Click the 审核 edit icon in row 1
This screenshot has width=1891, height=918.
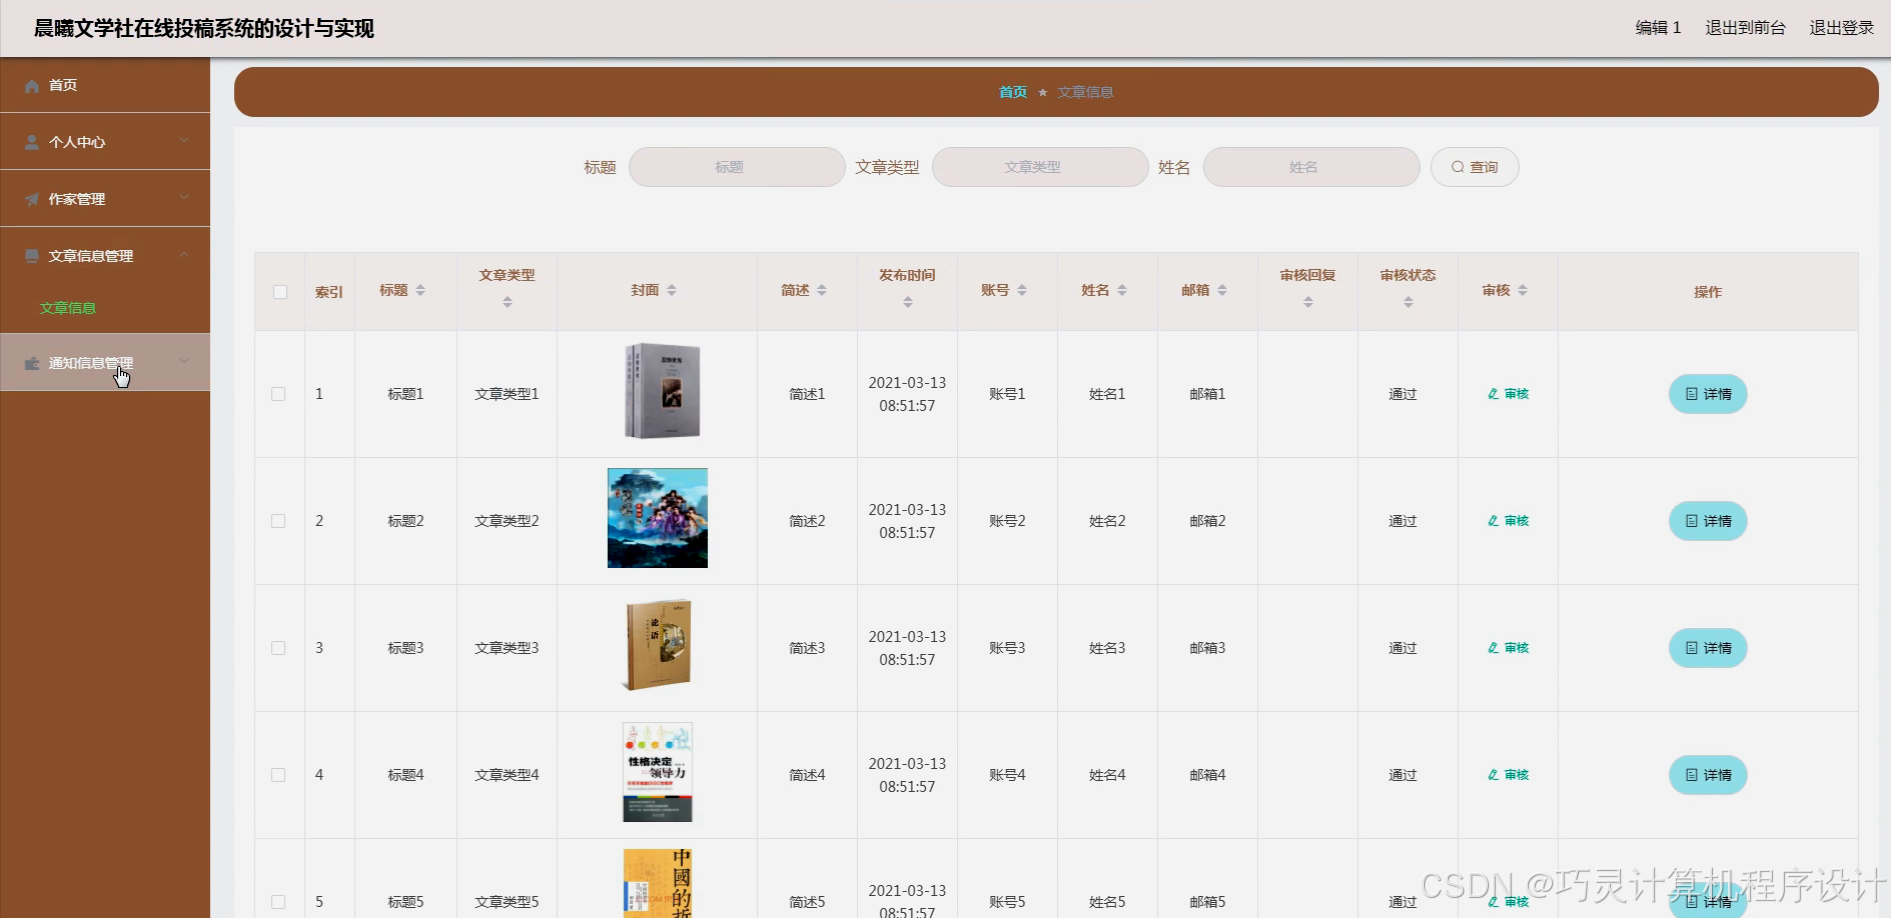[x=1493, y=394]
